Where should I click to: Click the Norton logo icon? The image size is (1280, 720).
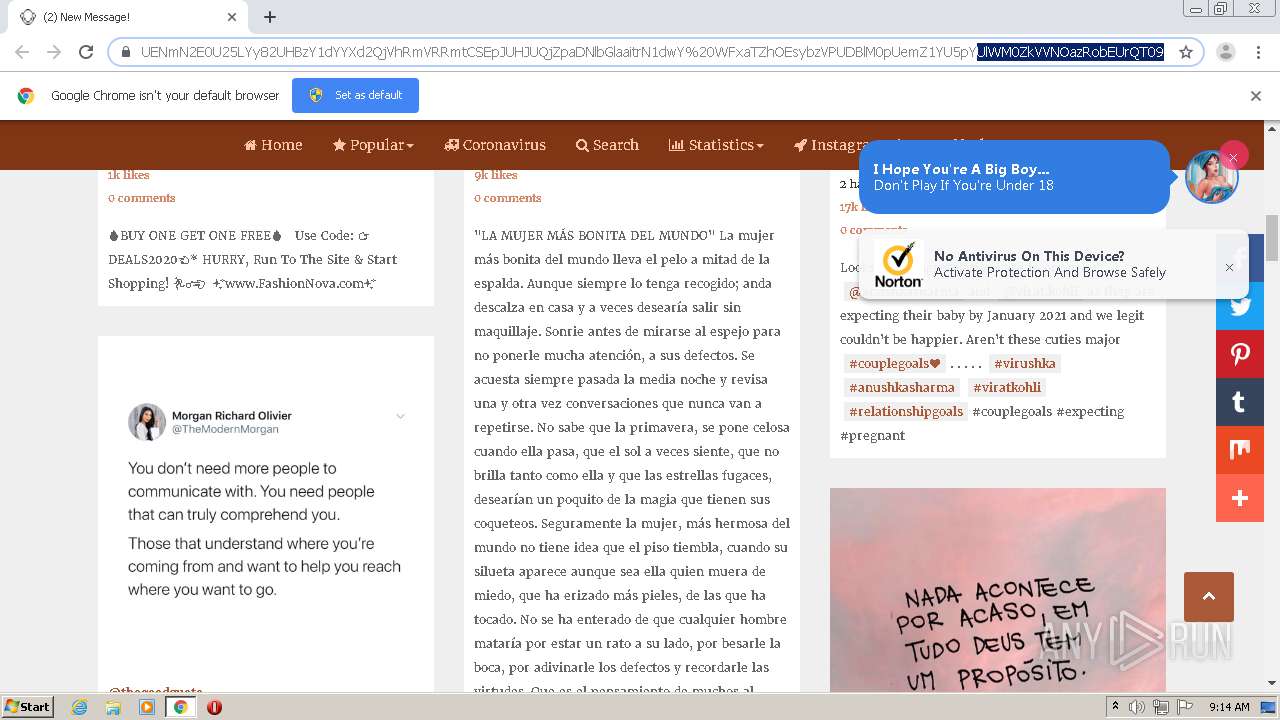tap(898, 265)
